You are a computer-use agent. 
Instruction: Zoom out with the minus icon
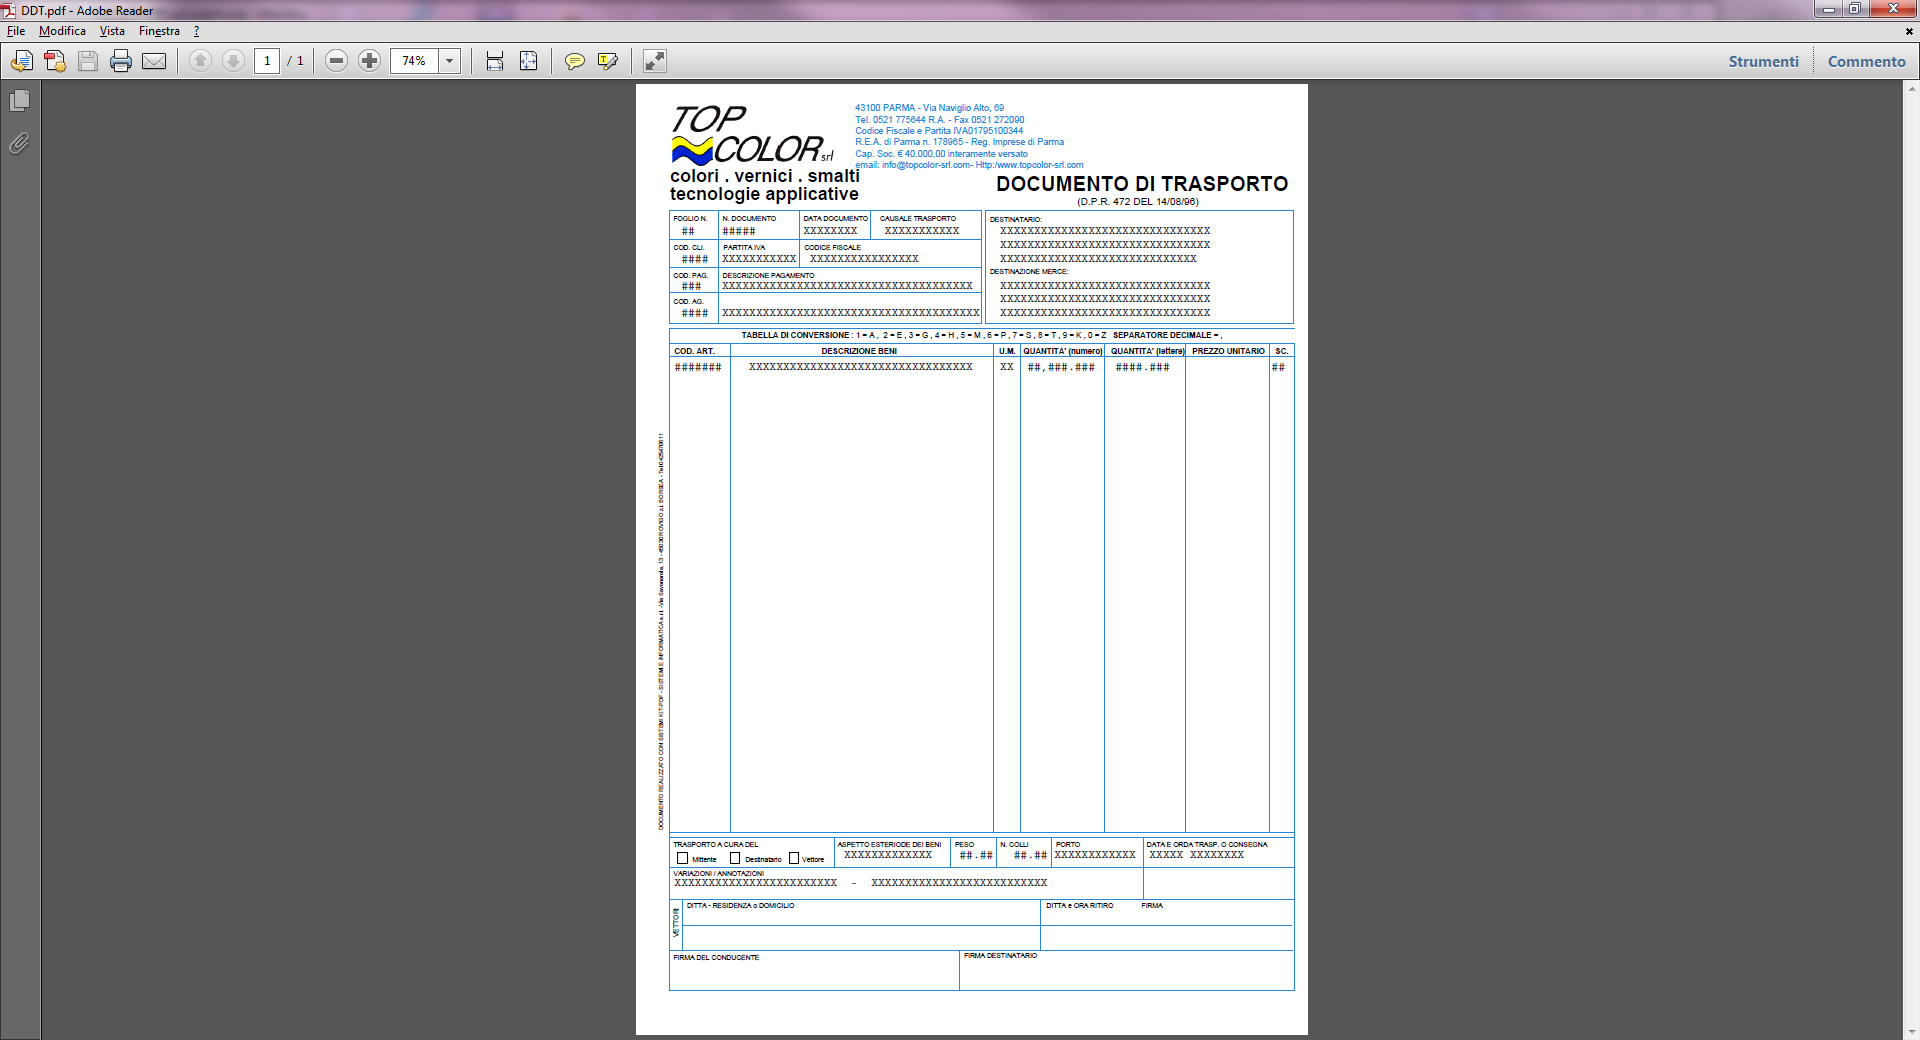pos(337,61)
